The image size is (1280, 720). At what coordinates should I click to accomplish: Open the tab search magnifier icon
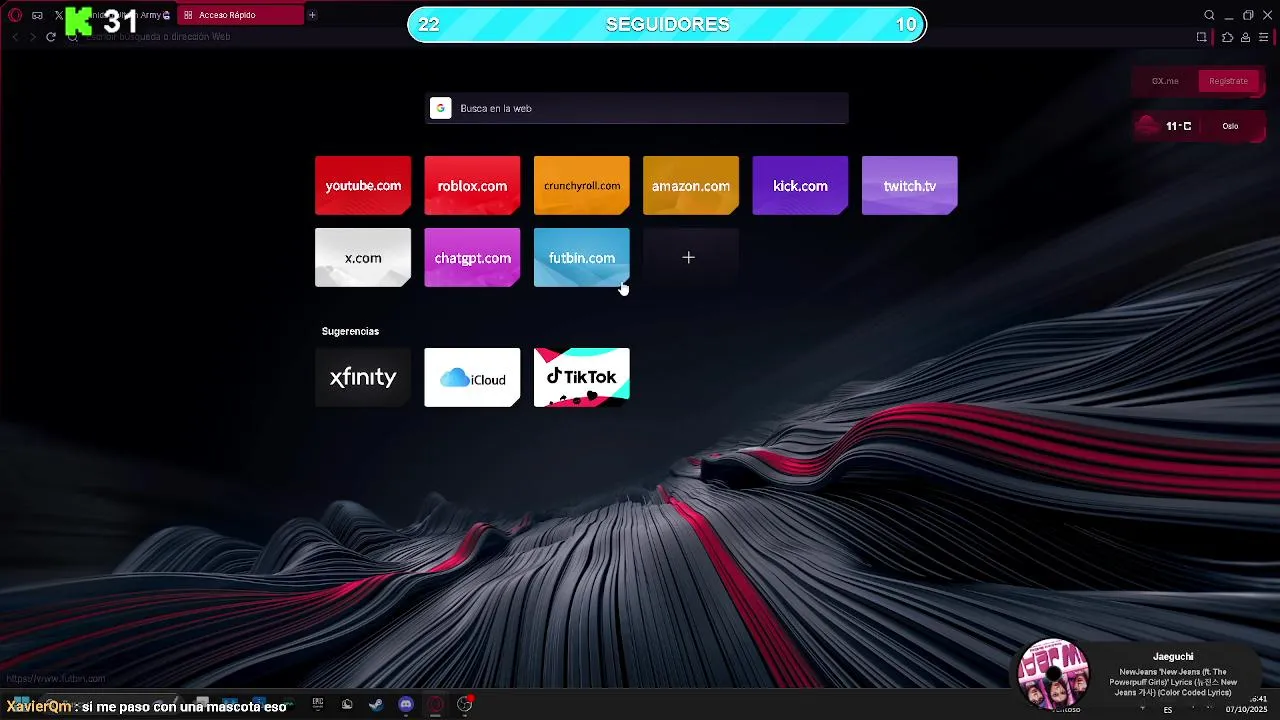click(1209, 15)
